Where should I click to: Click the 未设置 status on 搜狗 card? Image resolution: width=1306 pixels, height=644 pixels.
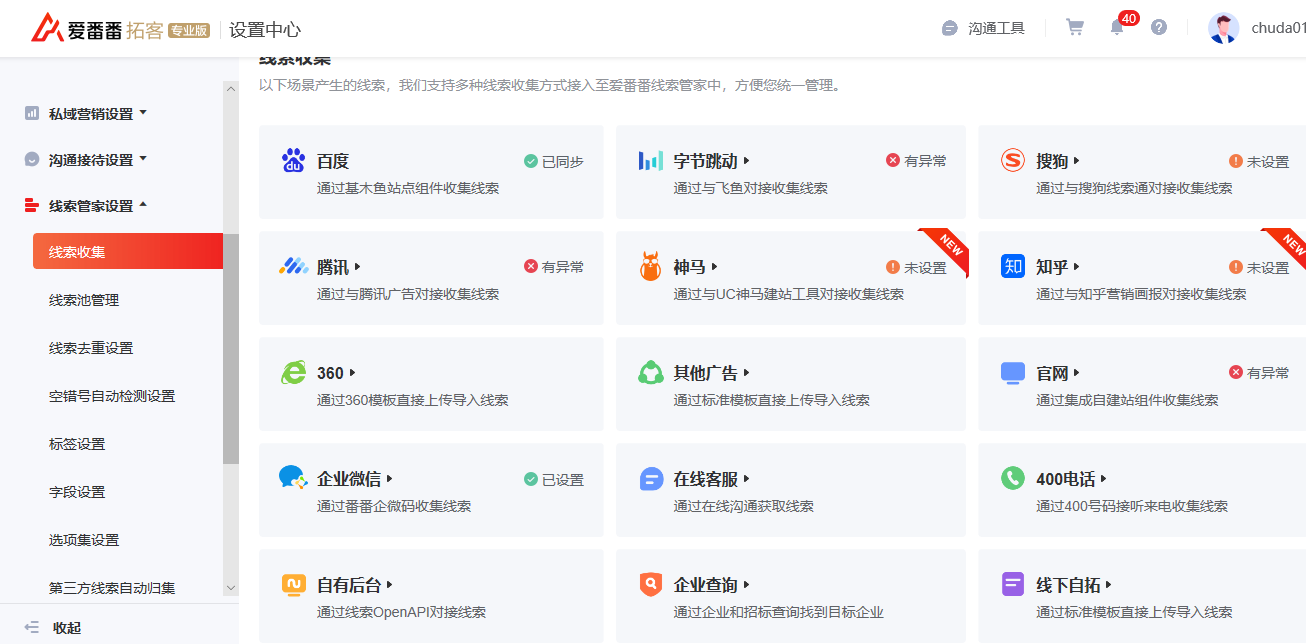(x=1259, y=161)
